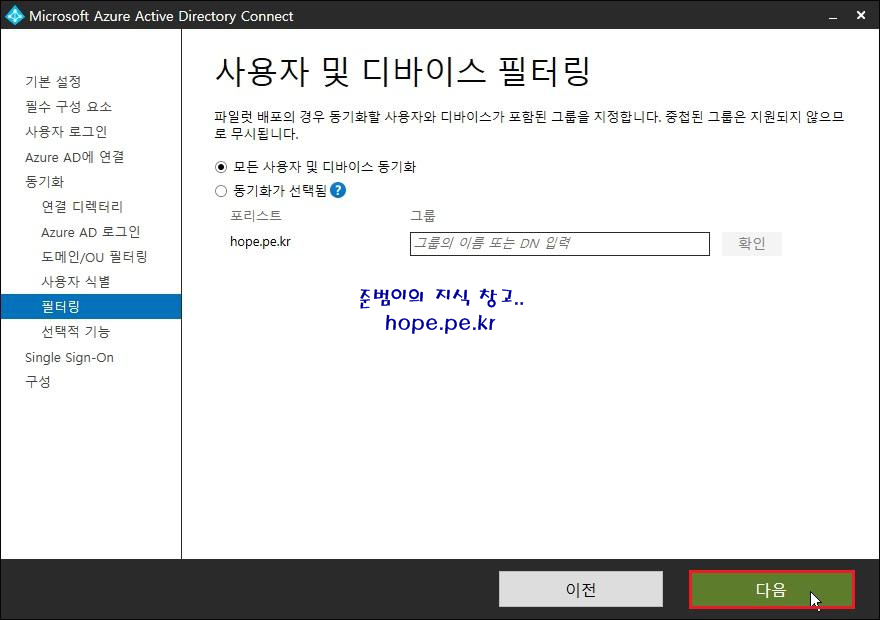Click hope.pe.kr forest name in table
Viewport: 880px width, 620px height.
(x=260, y=242)
